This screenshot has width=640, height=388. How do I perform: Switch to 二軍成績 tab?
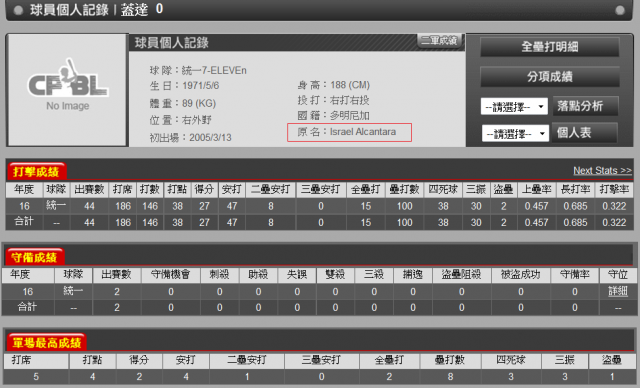[x=439, y=40]
